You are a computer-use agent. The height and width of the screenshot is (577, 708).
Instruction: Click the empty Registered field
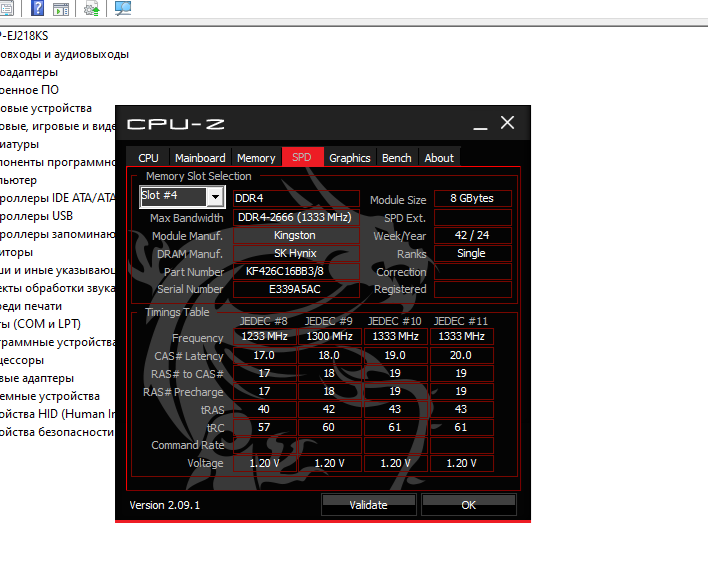(473, 289)
